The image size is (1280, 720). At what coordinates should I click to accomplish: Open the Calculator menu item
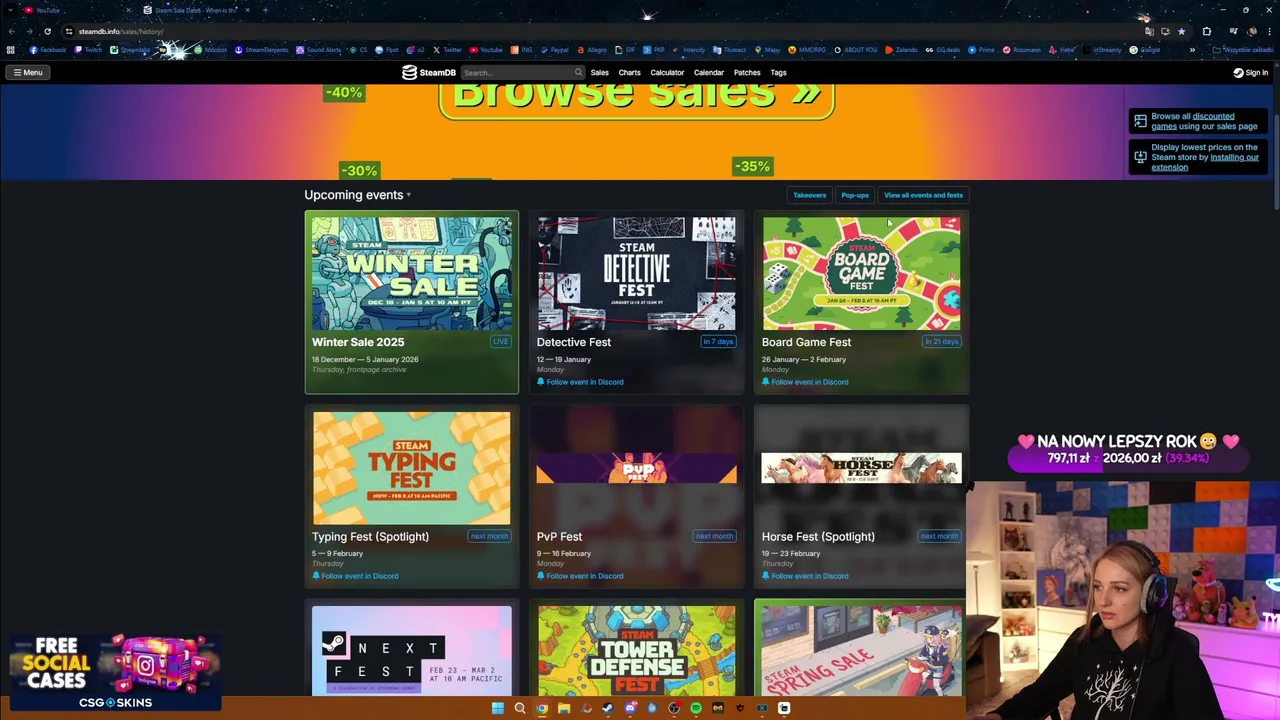coord(667,72)
